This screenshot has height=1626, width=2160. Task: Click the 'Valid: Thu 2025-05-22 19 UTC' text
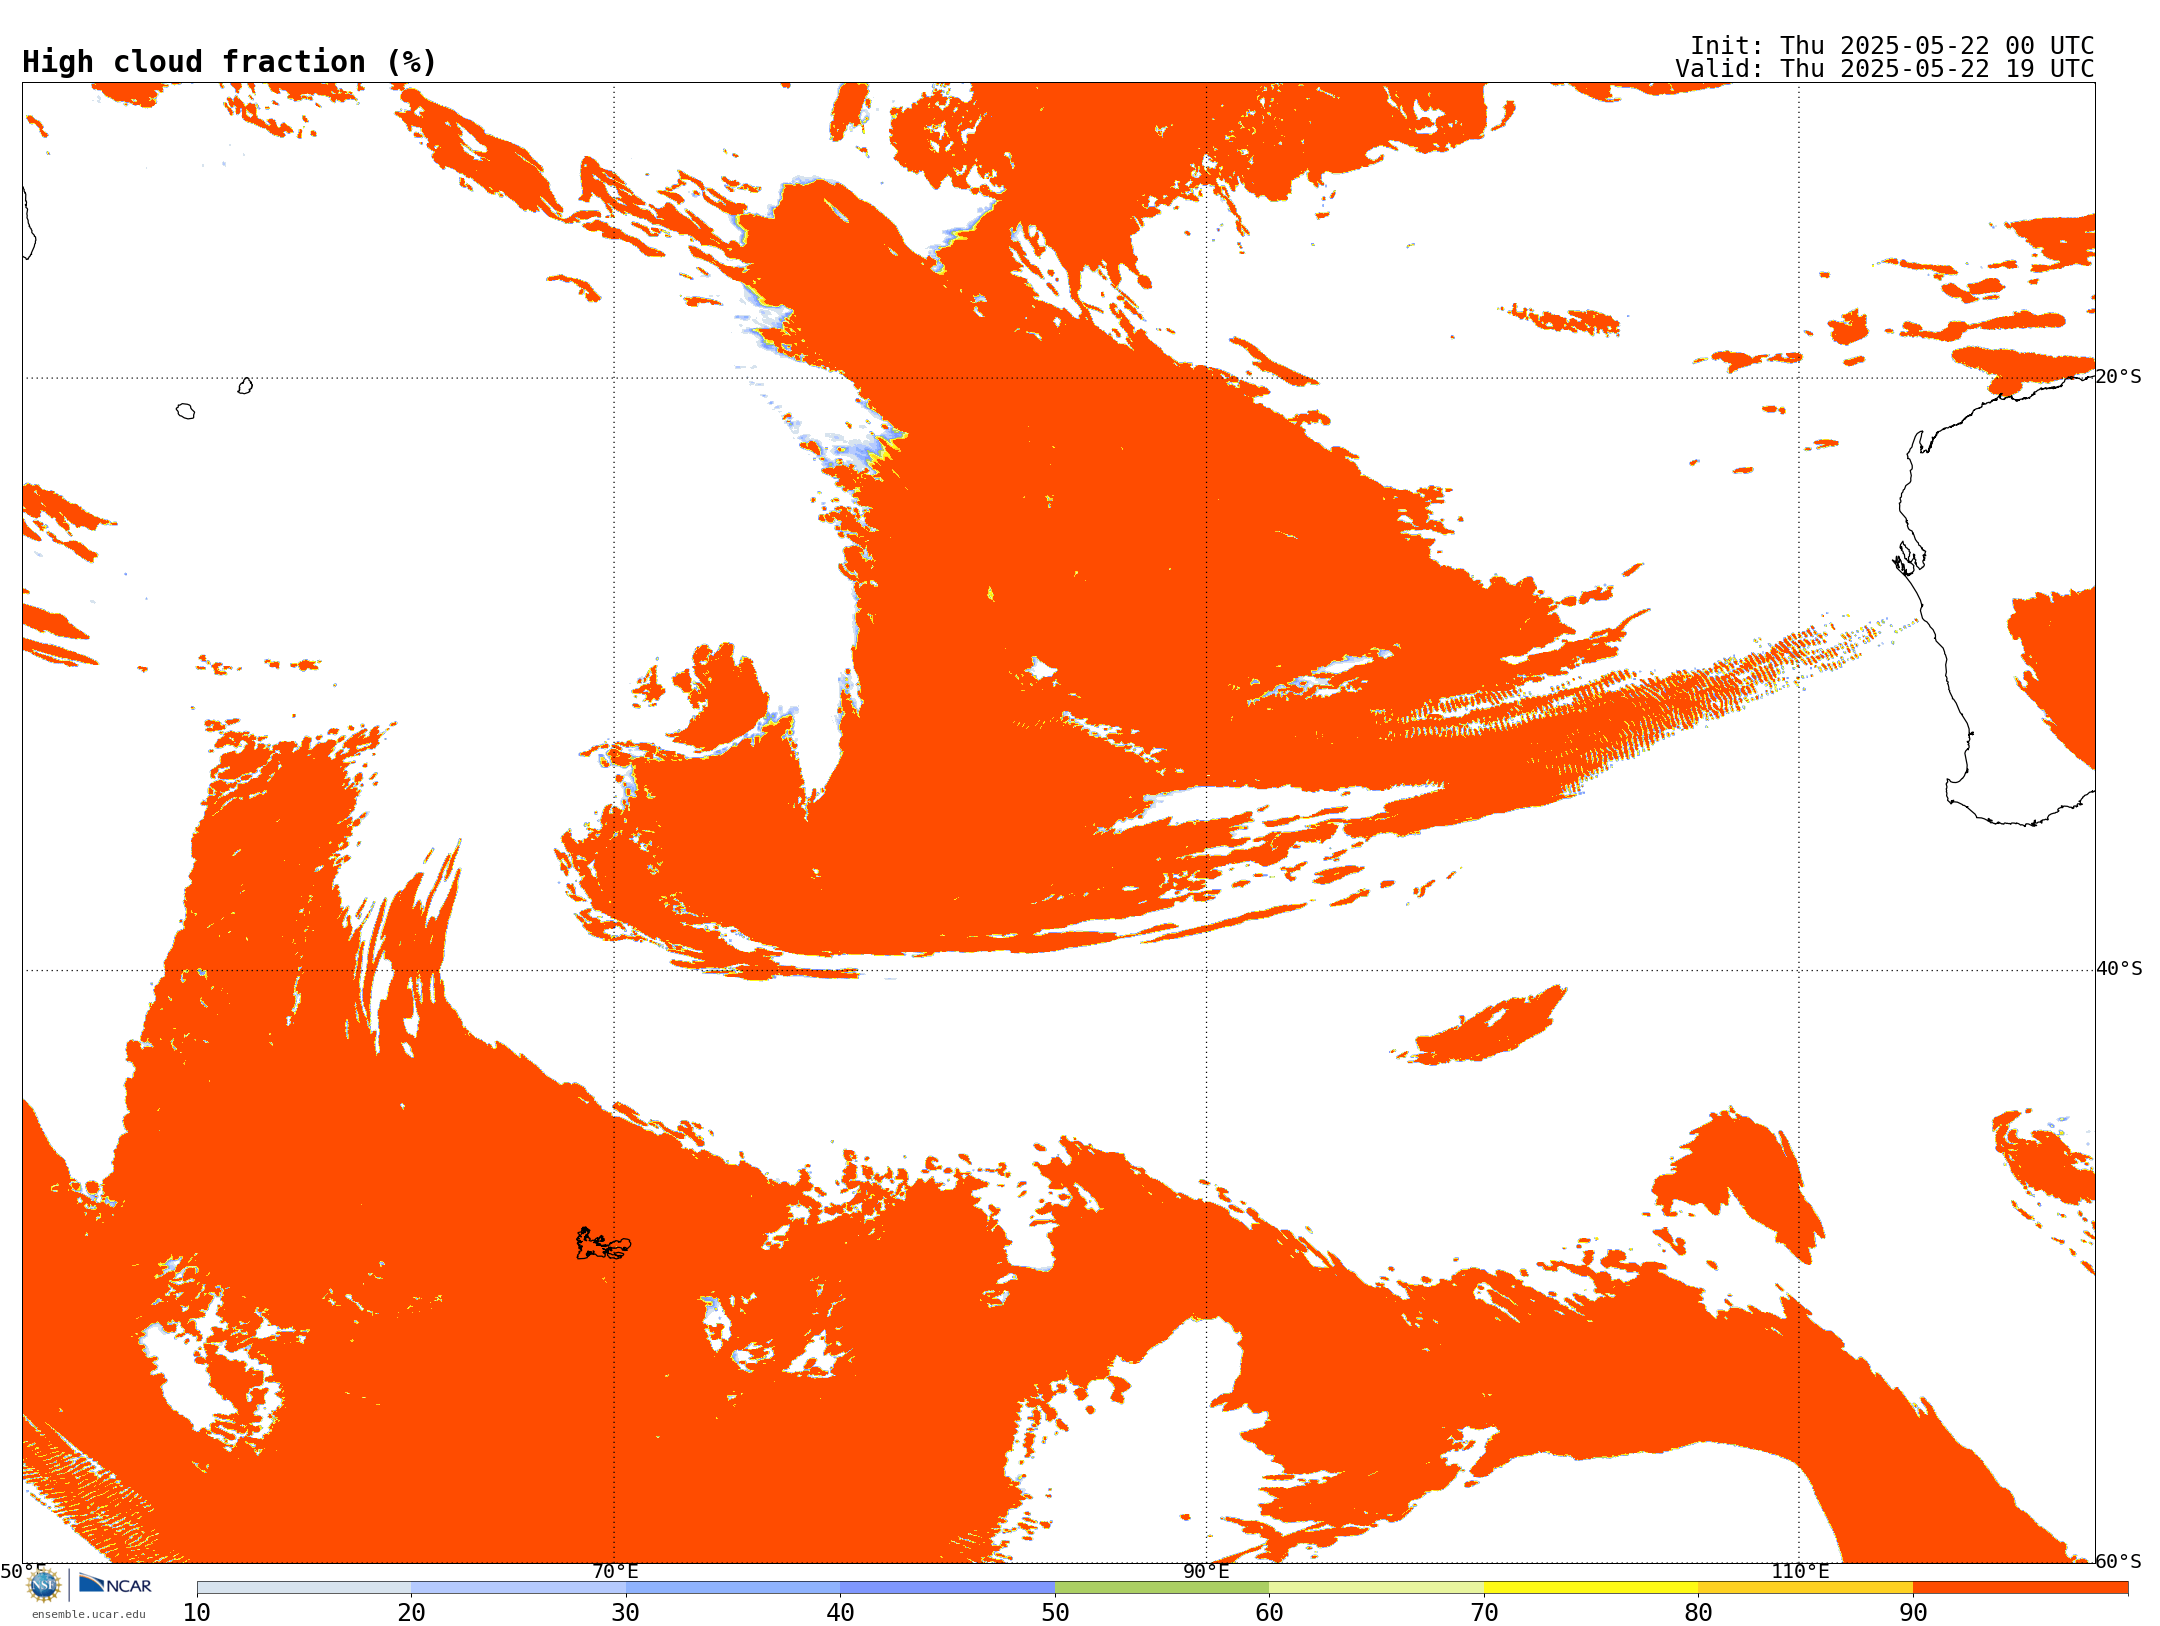(x=1885, y=69)
